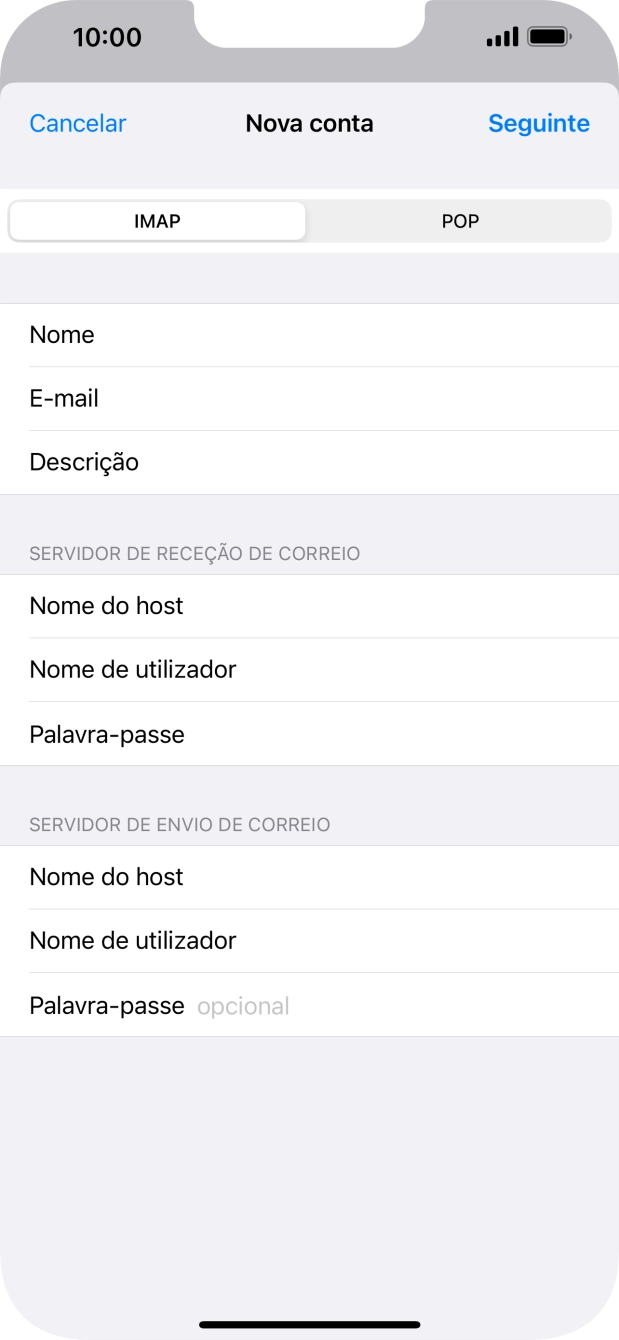The height and width of the screenshot is (1340, 619).
Task: Switch to the POP tab
Action: 459,221
